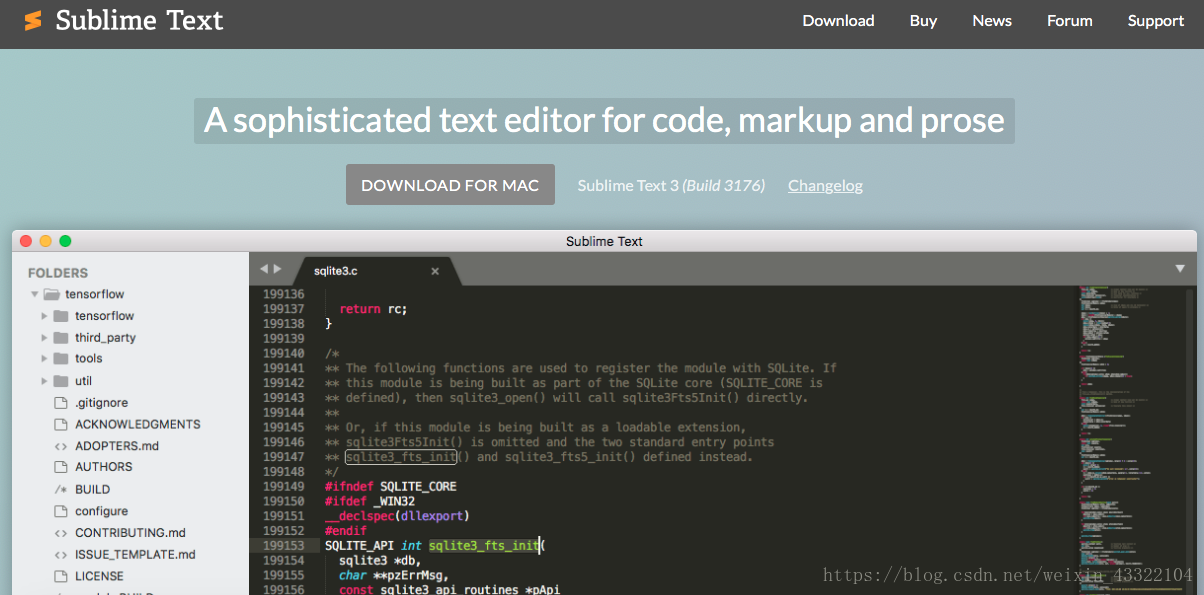Click the tools folder icon

pyautogui.click(x=61, y=358)
